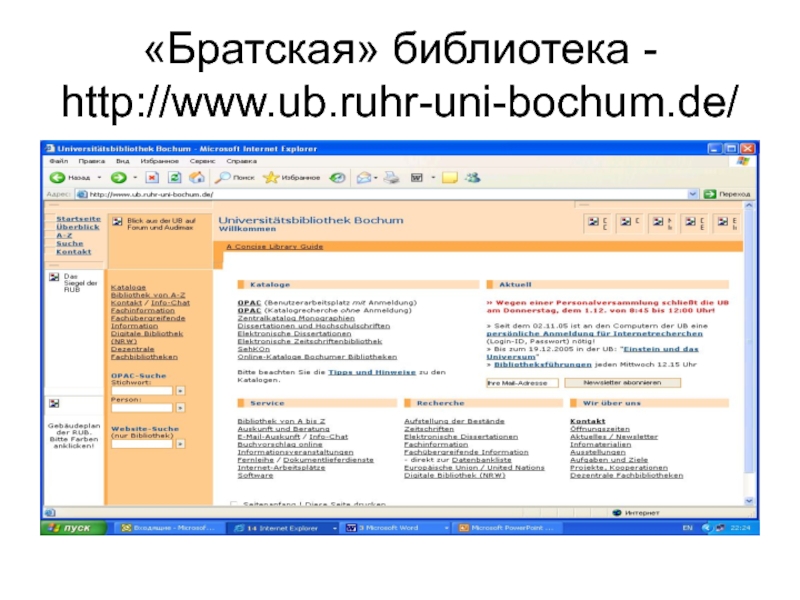Click the Stichwort search input field
Screen dimensions: 800x600
coord(141,391)
